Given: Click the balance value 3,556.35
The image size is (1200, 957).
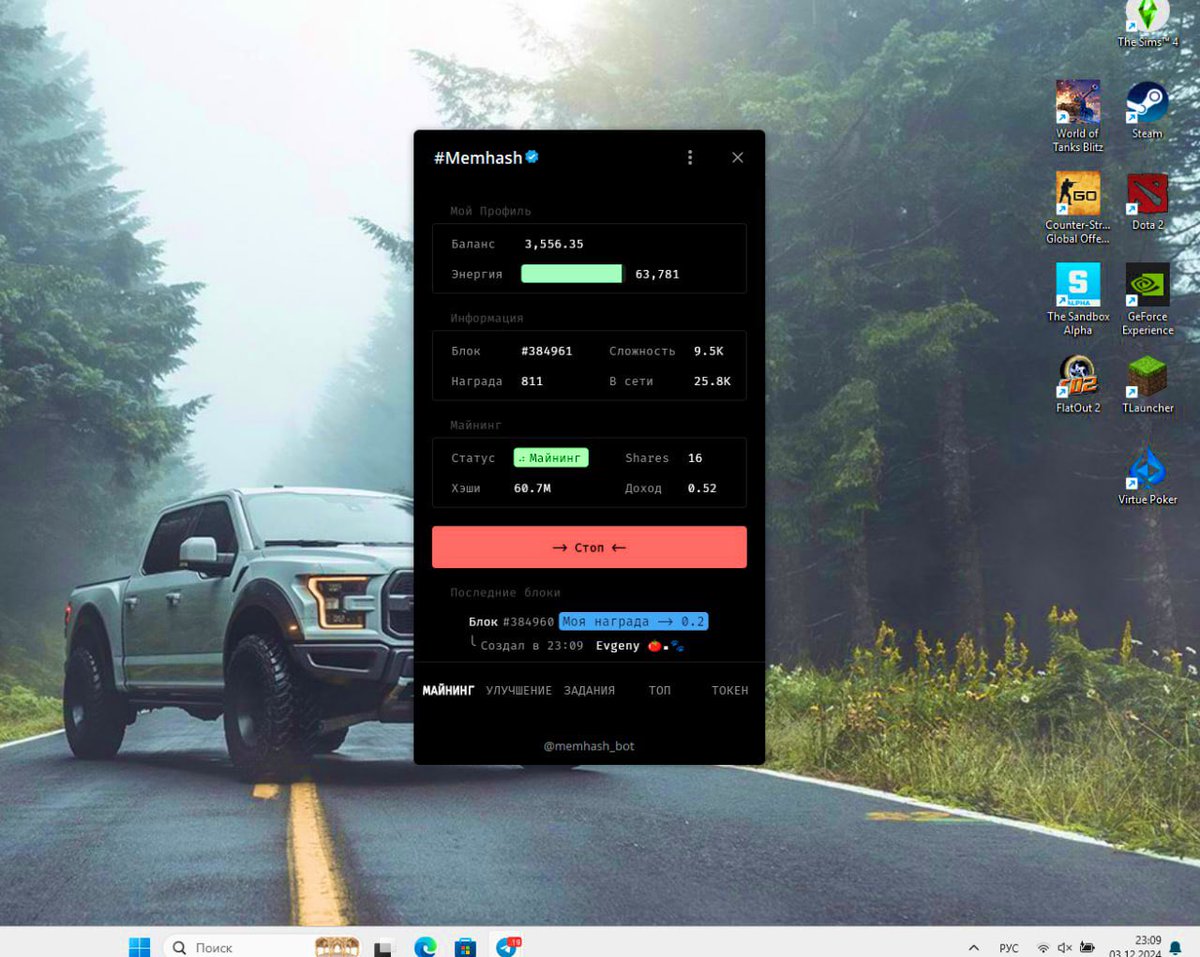Looking at the screenshot, I should coord(554,244).
